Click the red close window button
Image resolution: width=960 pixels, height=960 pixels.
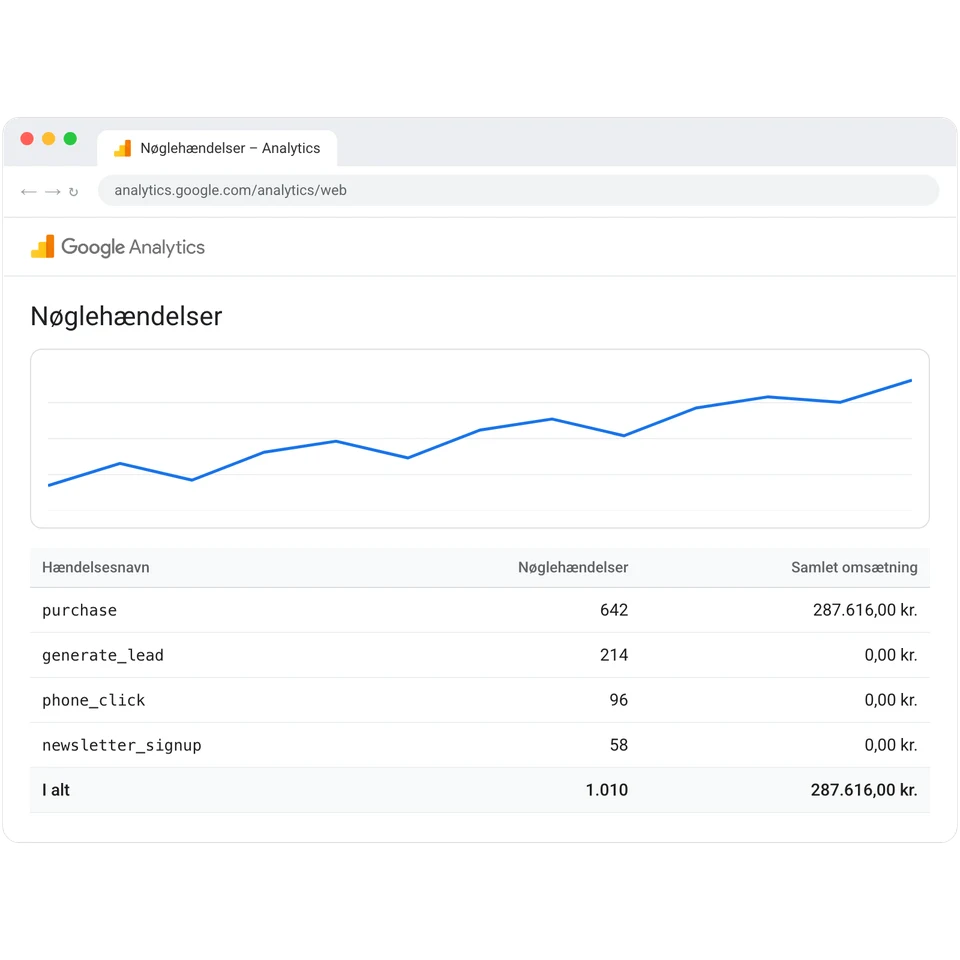point(27,138)
